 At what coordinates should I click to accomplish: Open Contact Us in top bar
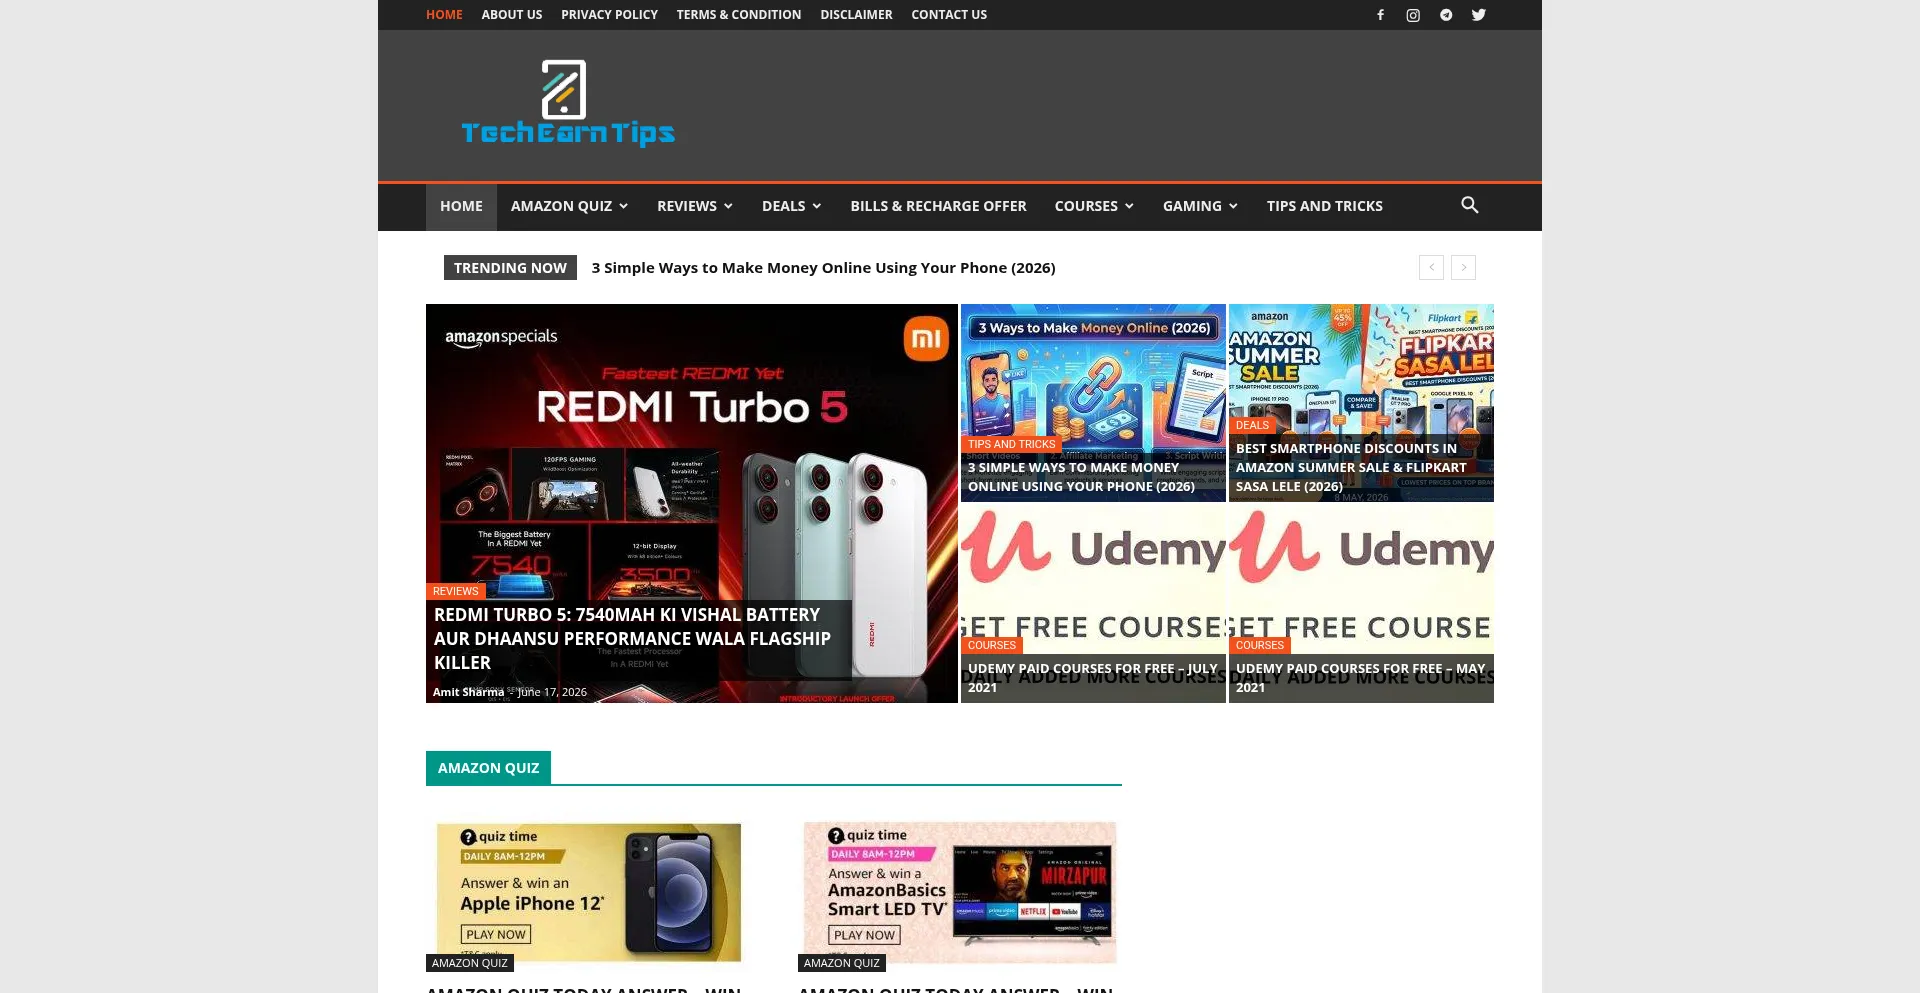point(948,15)
